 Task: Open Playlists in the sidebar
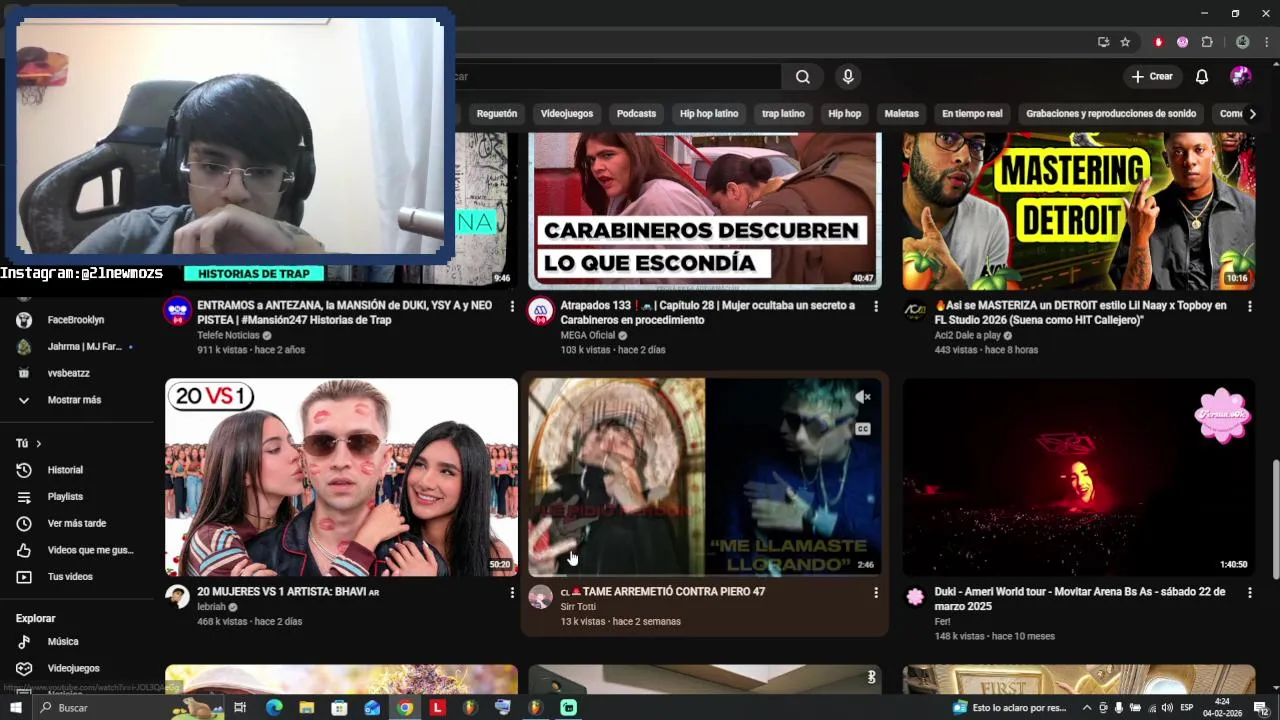pyautogui.click(x=65, y=497)
